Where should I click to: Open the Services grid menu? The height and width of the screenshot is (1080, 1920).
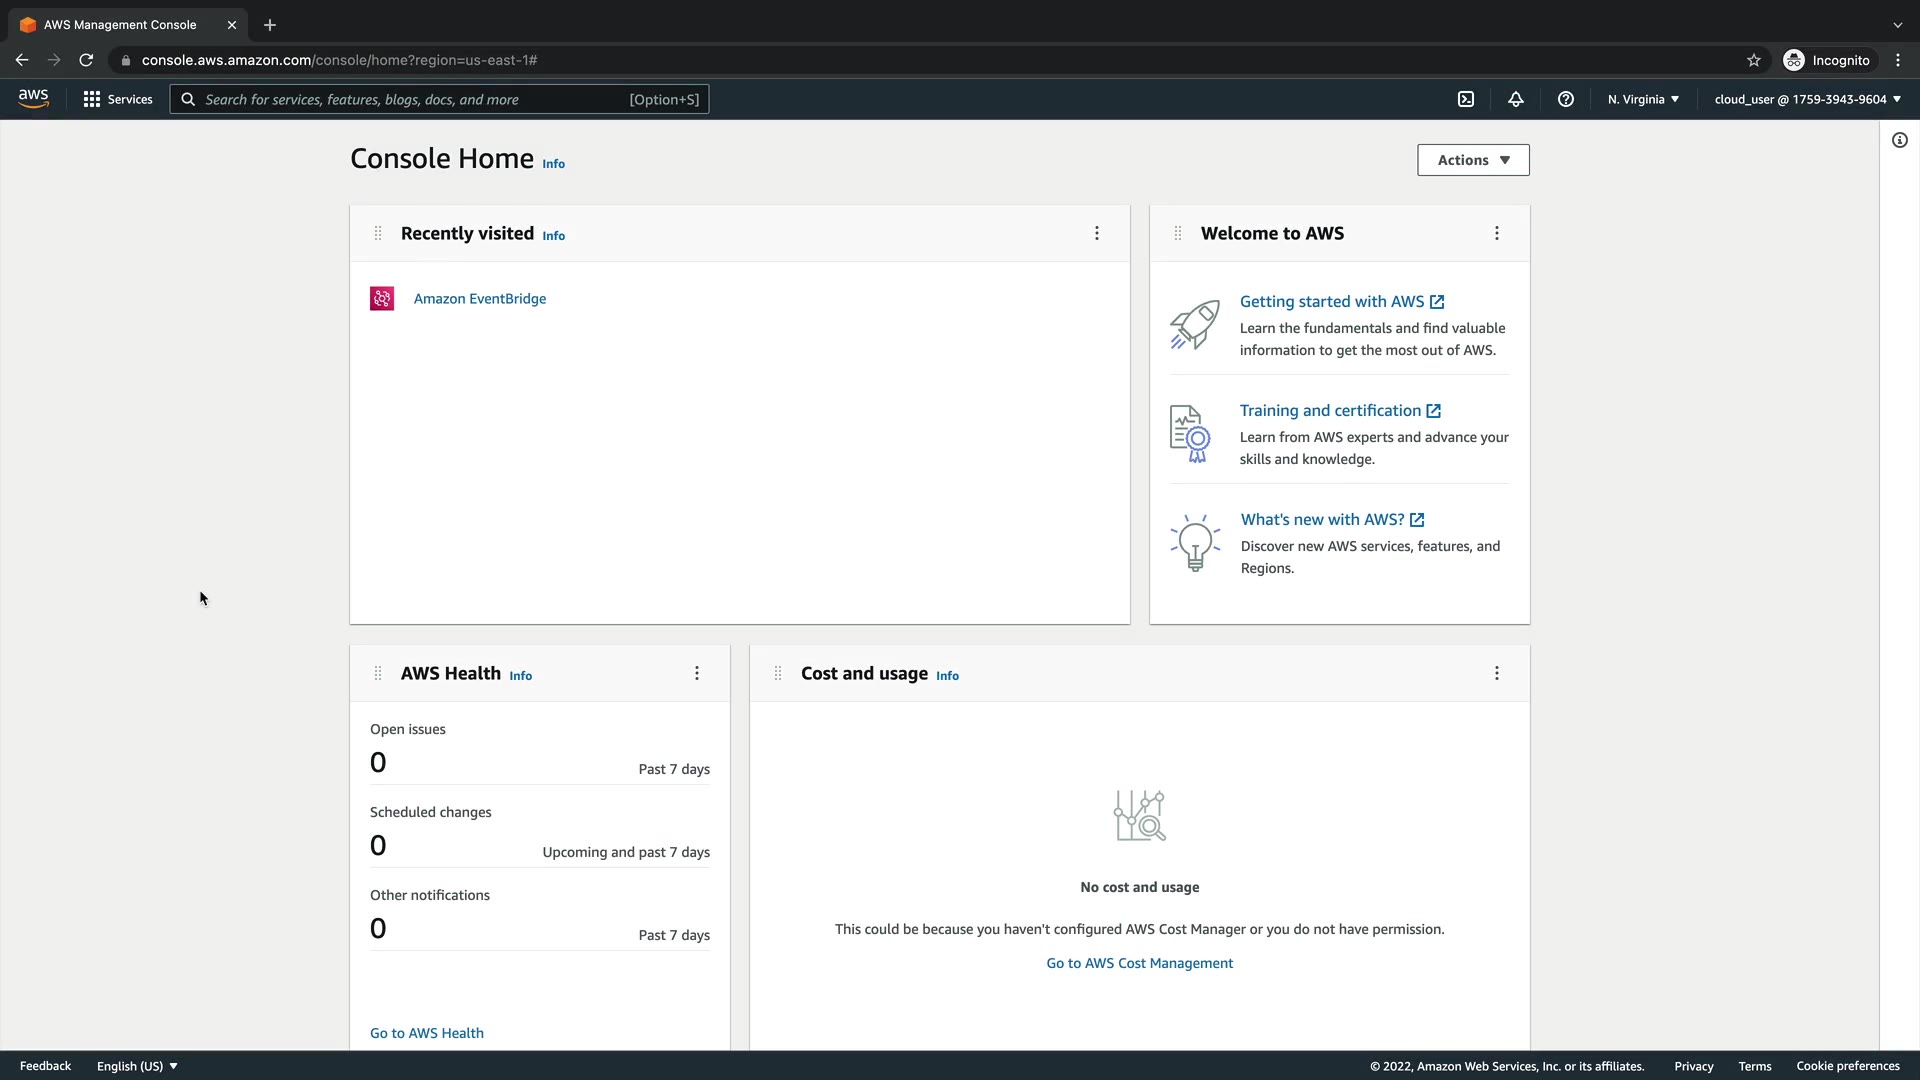point(118,99)
